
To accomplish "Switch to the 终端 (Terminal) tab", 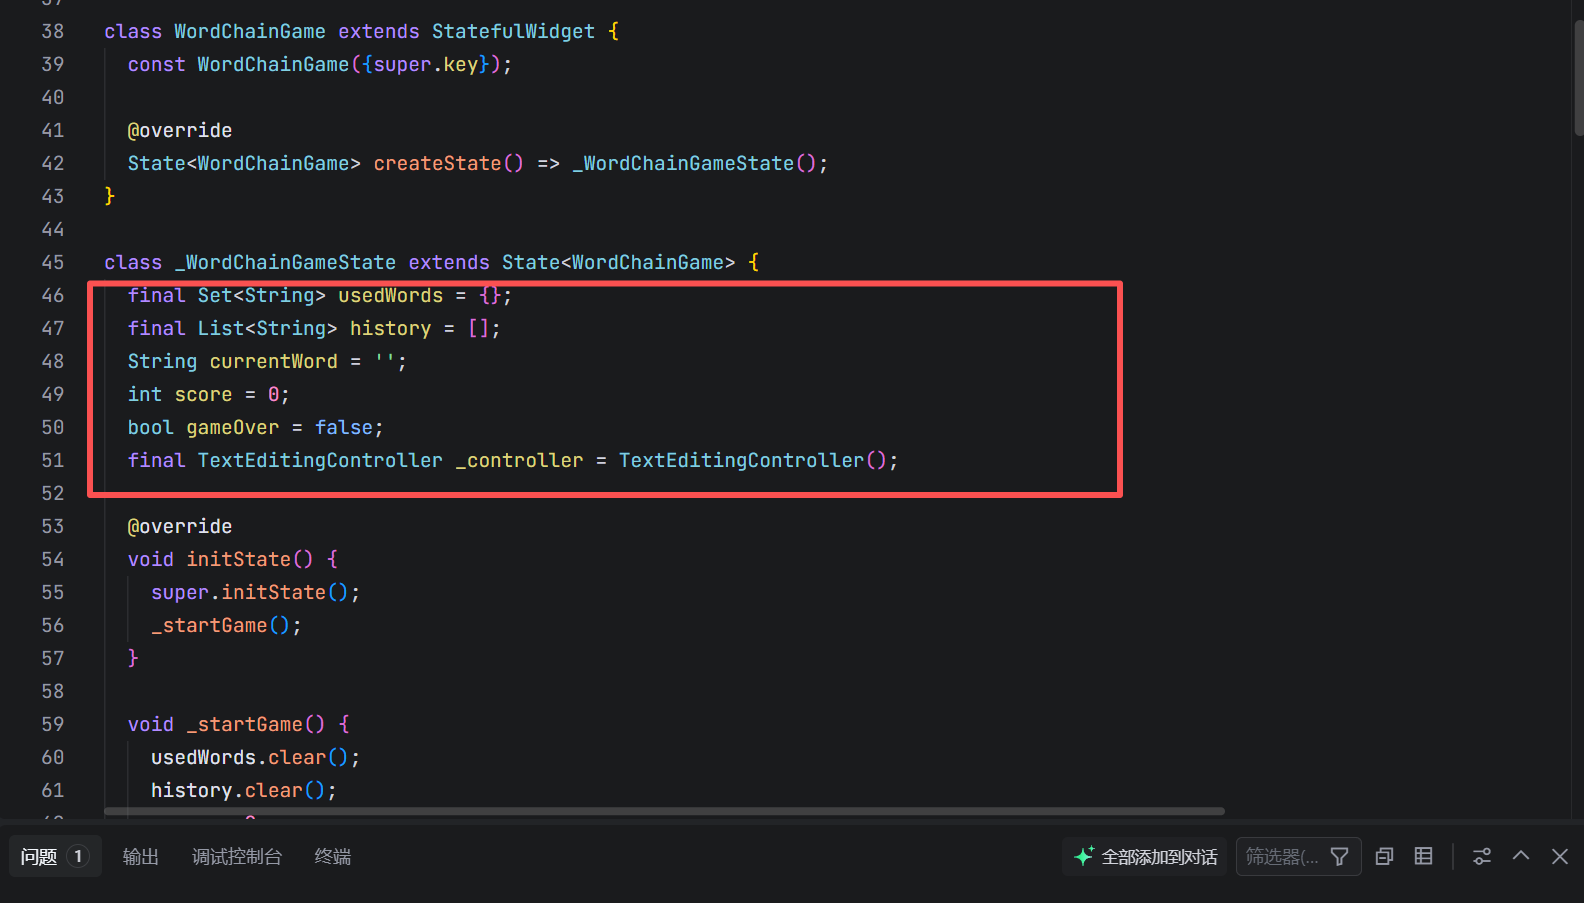I will coord(333,857).
